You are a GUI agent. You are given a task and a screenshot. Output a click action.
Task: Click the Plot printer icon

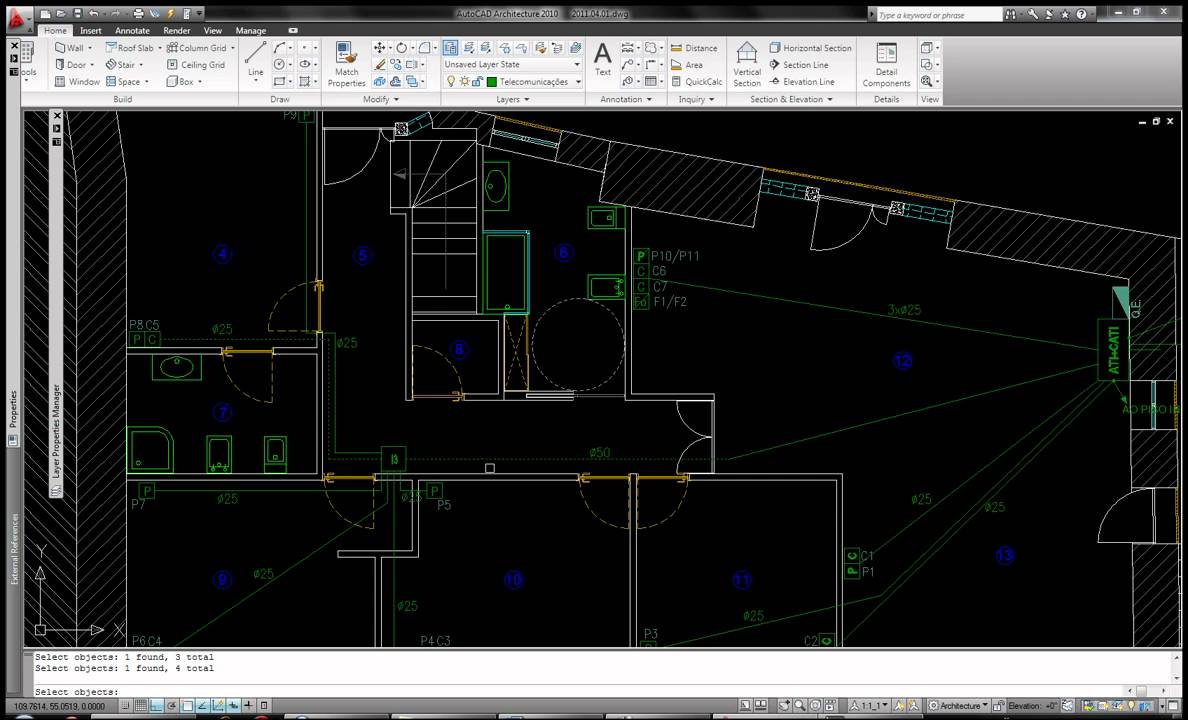point(138,14)
